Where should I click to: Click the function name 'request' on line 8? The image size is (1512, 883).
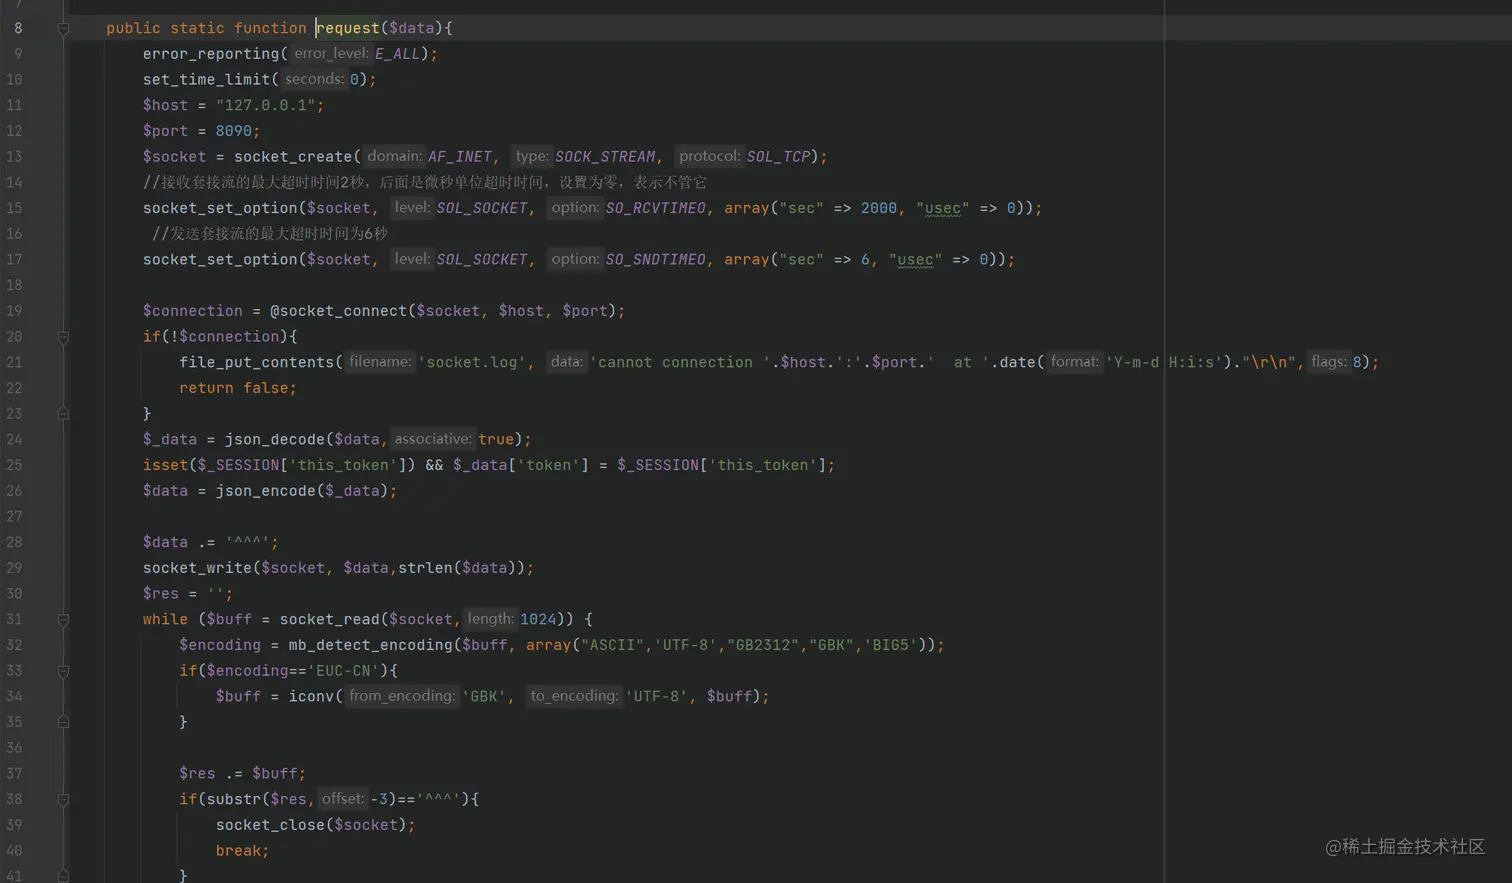[x=348, y=28]
